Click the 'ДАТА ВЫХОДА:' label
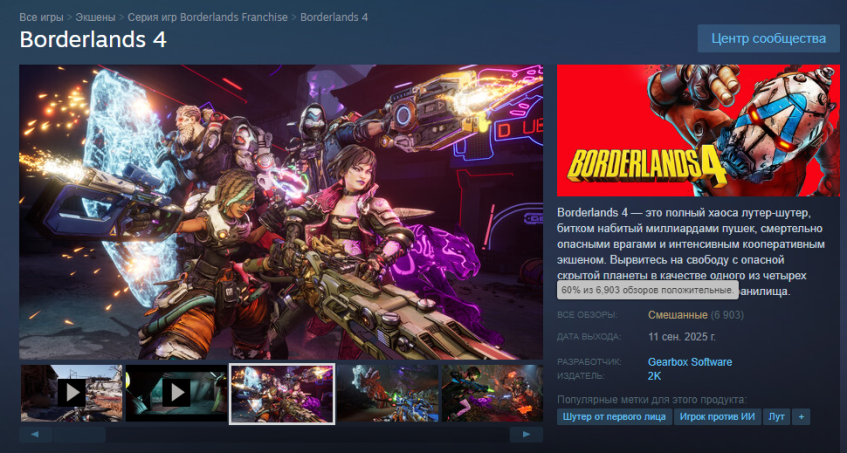847x453 pixels. [x=589, y=337]
